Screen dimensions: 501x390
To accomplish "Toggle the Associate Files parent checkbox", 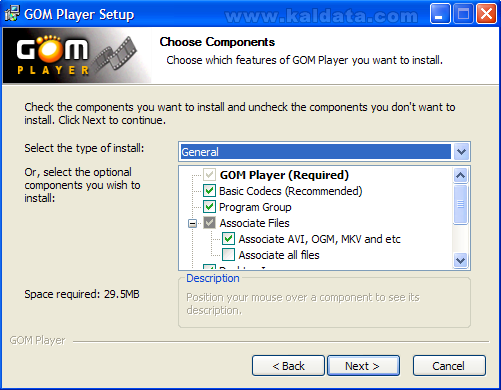I will pyautogui.click(x=209, y=223).
